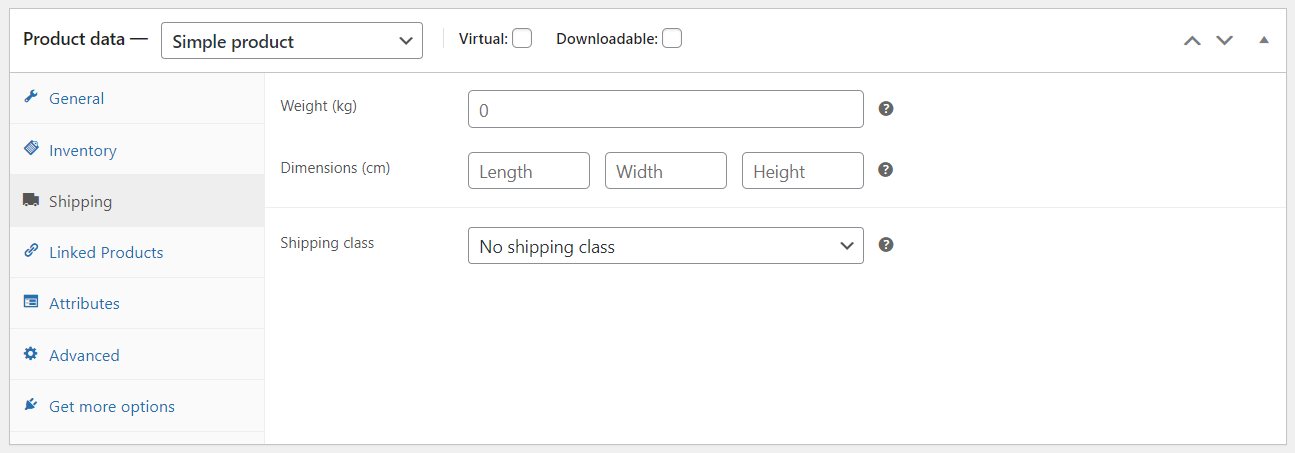Open the Linked Products tab
This screenshot has height=453, width=1295.
pyautogui.click(x=106, y=252)
